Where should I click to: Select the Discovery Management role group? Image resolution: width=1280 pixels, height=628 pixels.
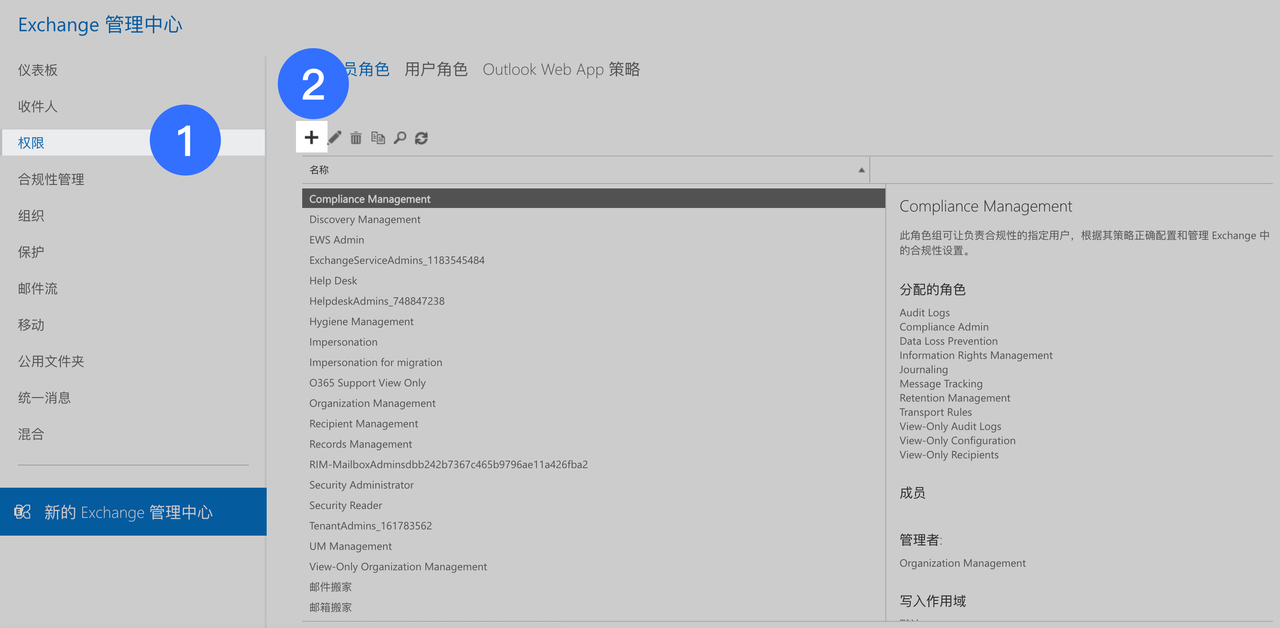364,219
